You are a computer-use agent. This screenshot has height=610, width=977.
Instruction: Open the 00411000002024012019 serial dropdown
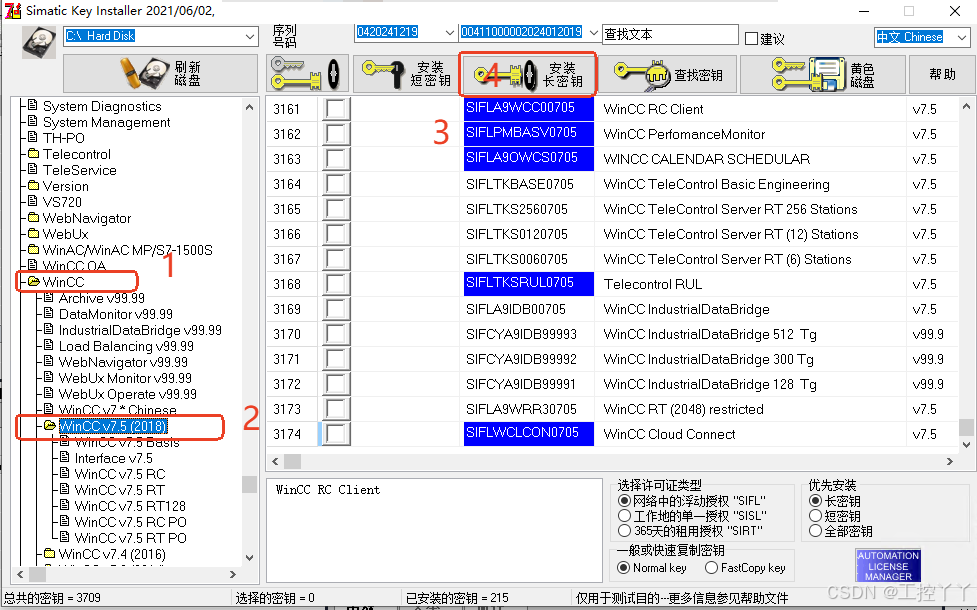pos(593,32)
